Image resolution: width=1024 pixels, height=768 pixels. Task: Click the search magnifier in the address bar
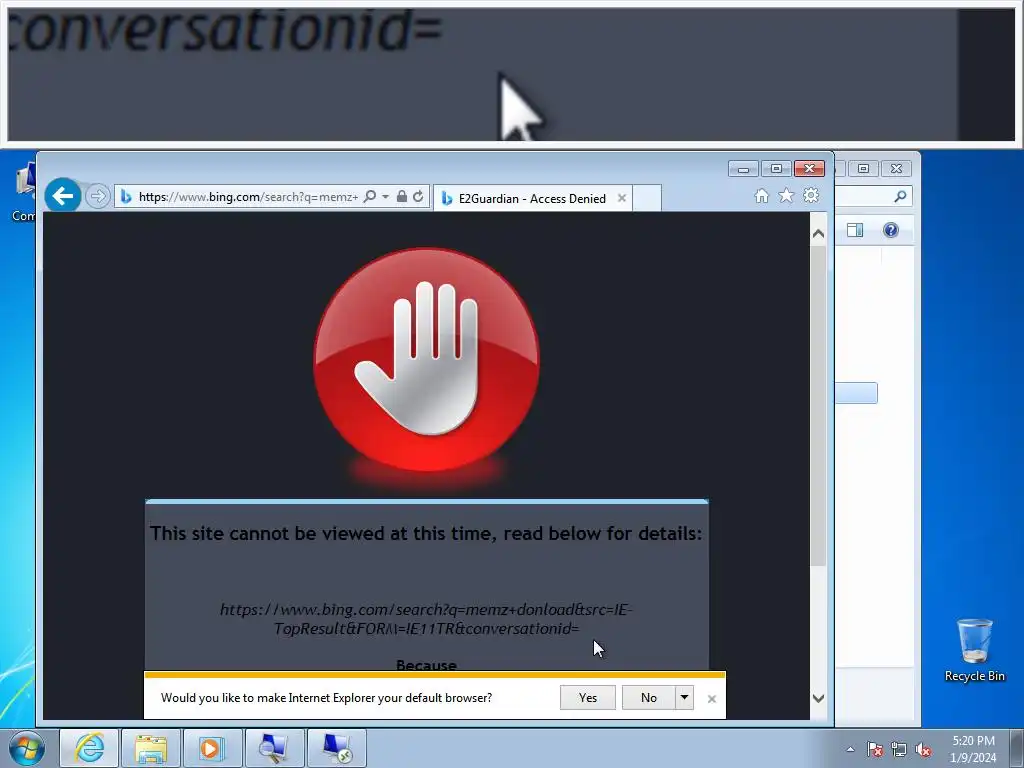[x=370, y=196]
